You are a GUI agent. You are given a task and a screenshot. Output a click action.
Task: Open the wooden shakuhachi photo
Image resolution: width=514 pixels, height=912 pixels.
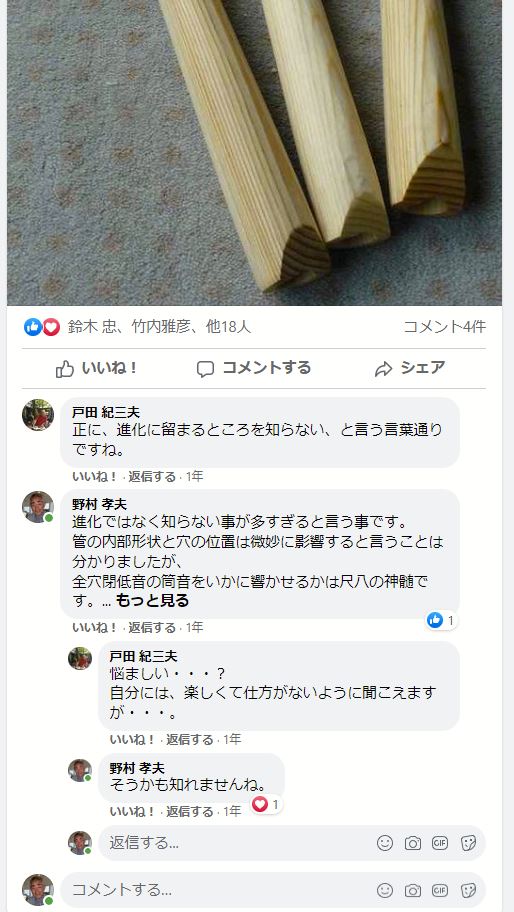point(254,152)
